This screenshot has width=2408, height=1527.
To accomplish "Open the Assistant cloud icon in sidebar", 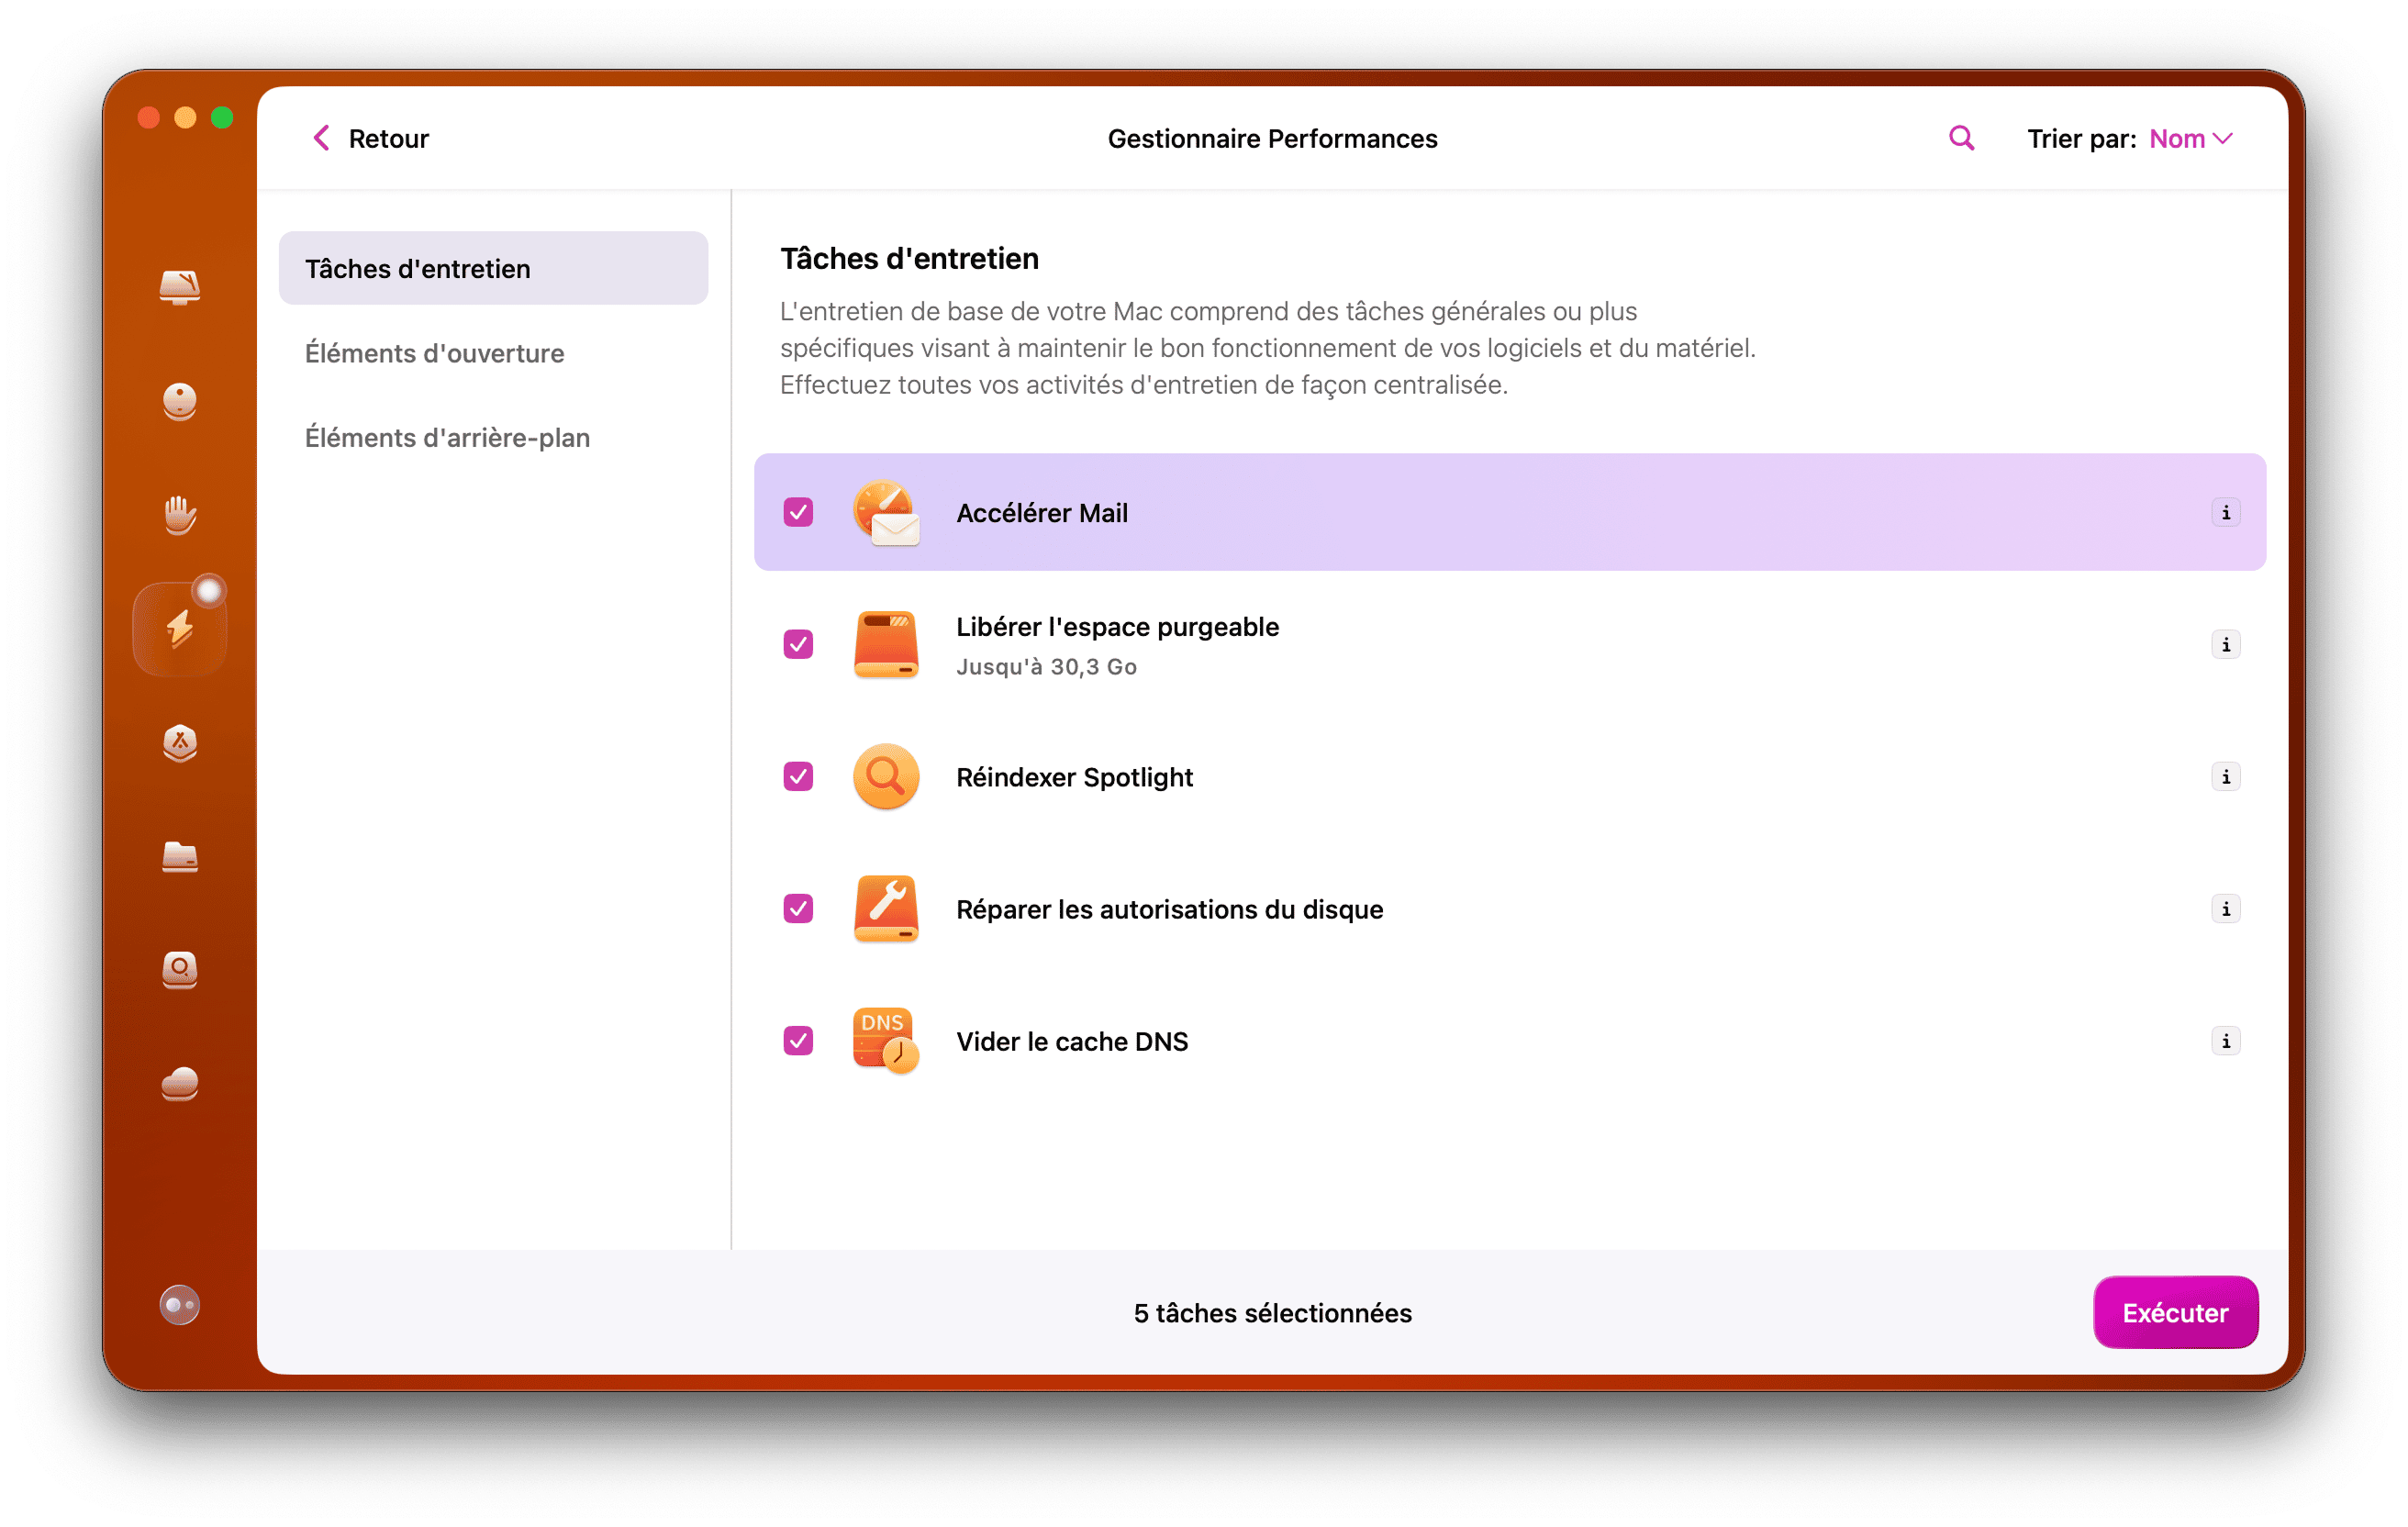I will tap(180, 1084).
